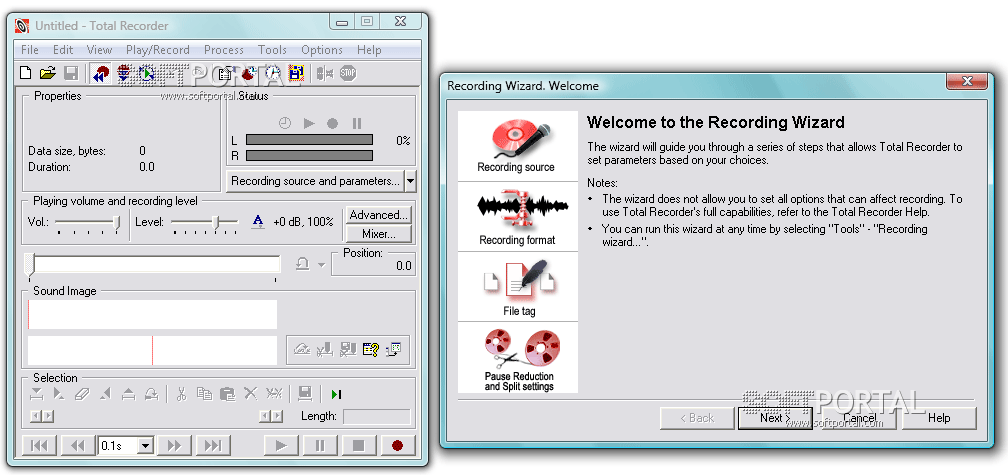Open the View menu
1008x475 pixels.
pyautogui.click(x=100, y=49)
